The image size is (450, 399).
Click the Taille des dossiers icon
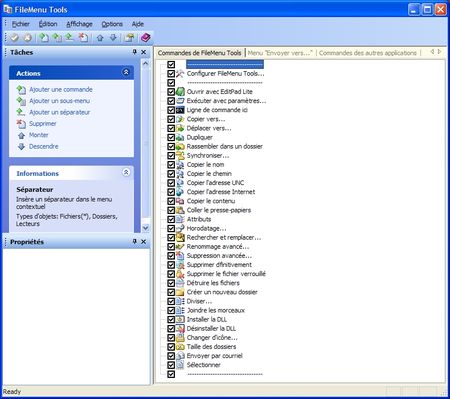point(180,347)
